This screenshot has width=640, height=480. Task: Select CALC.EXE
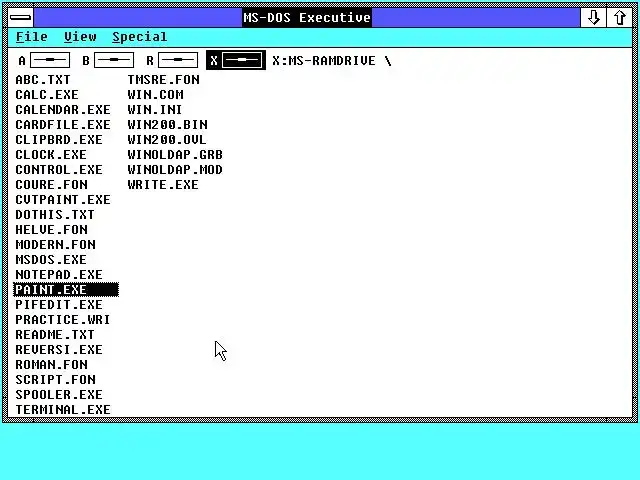(47, 95)
